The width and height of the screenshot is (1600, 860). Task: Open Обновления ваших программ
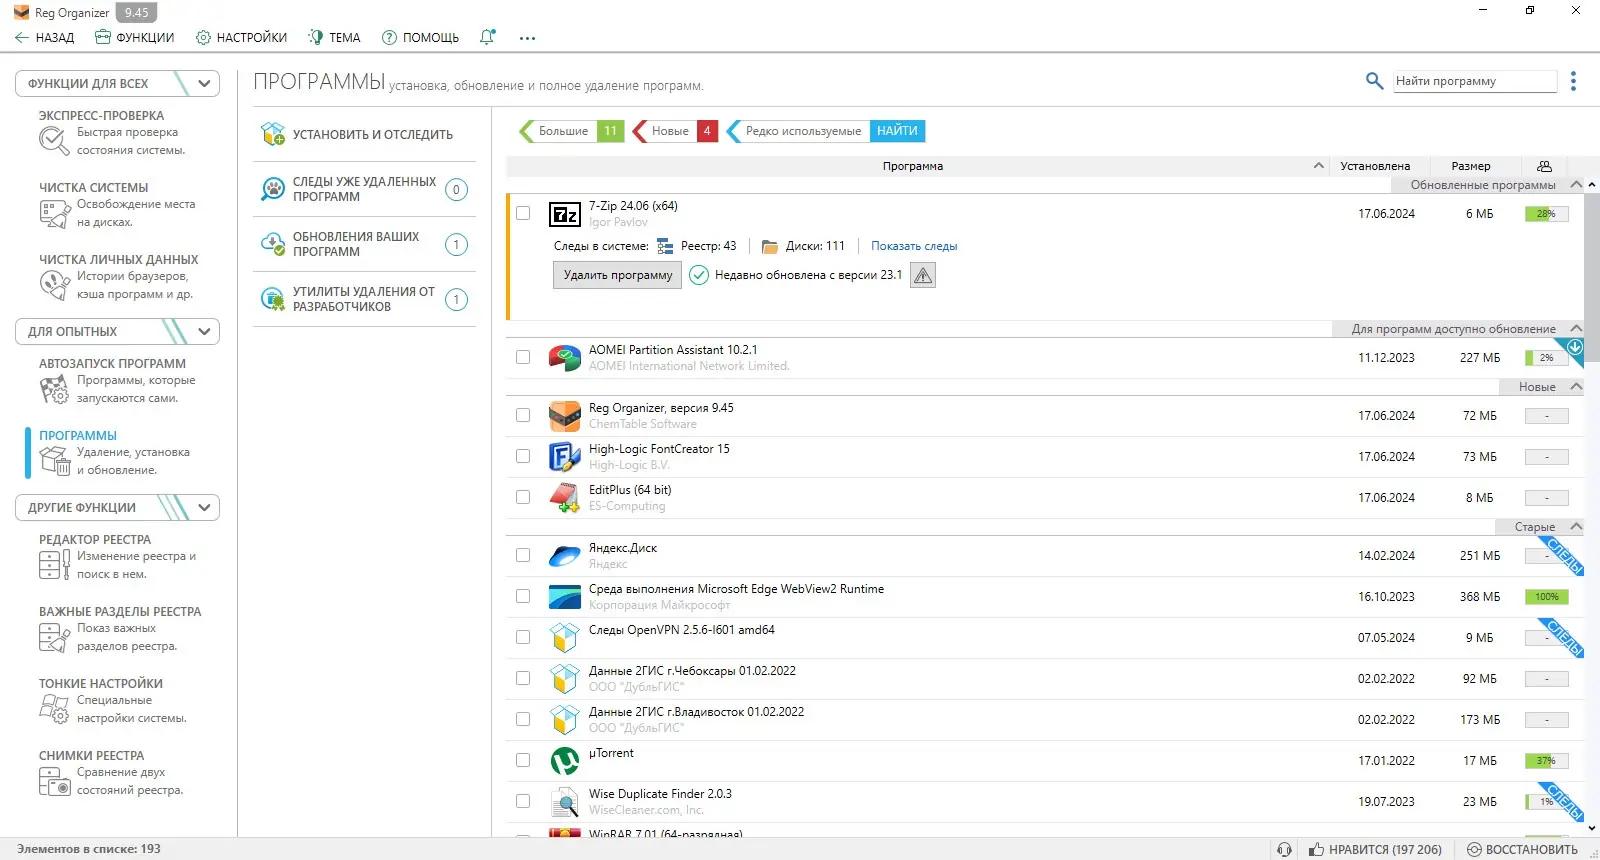pos(364,244)
